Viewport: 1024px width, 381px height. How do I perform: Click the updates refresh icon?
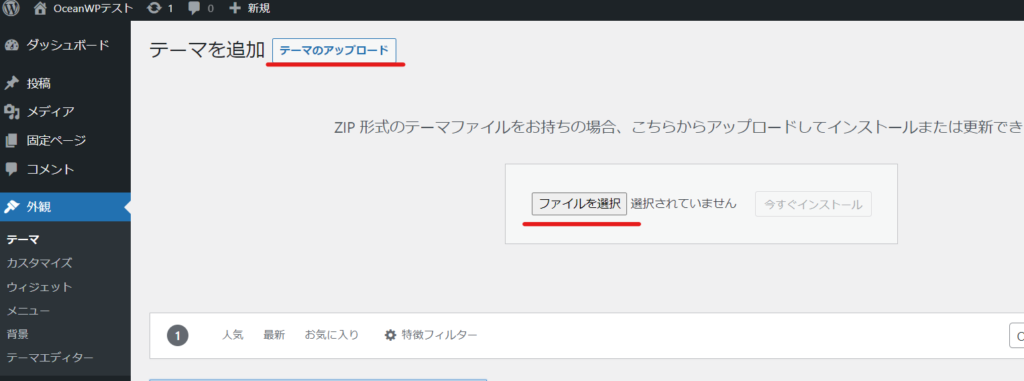click(154, 8)
